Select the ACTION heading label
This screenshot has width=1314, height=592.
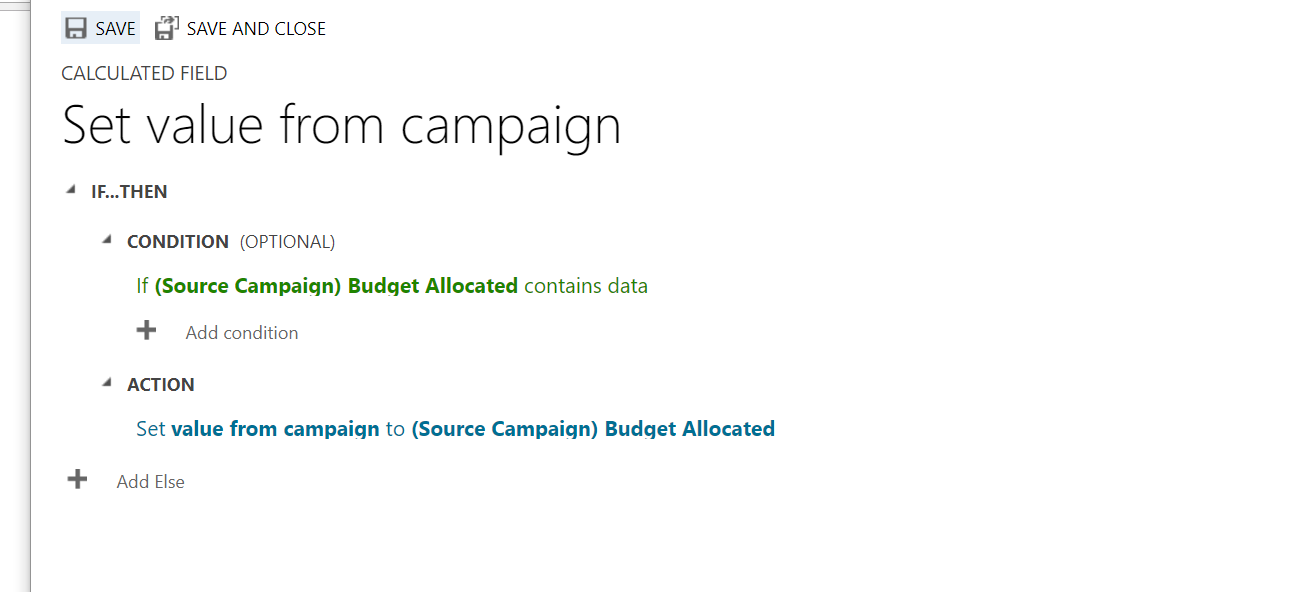coord(160,385)
